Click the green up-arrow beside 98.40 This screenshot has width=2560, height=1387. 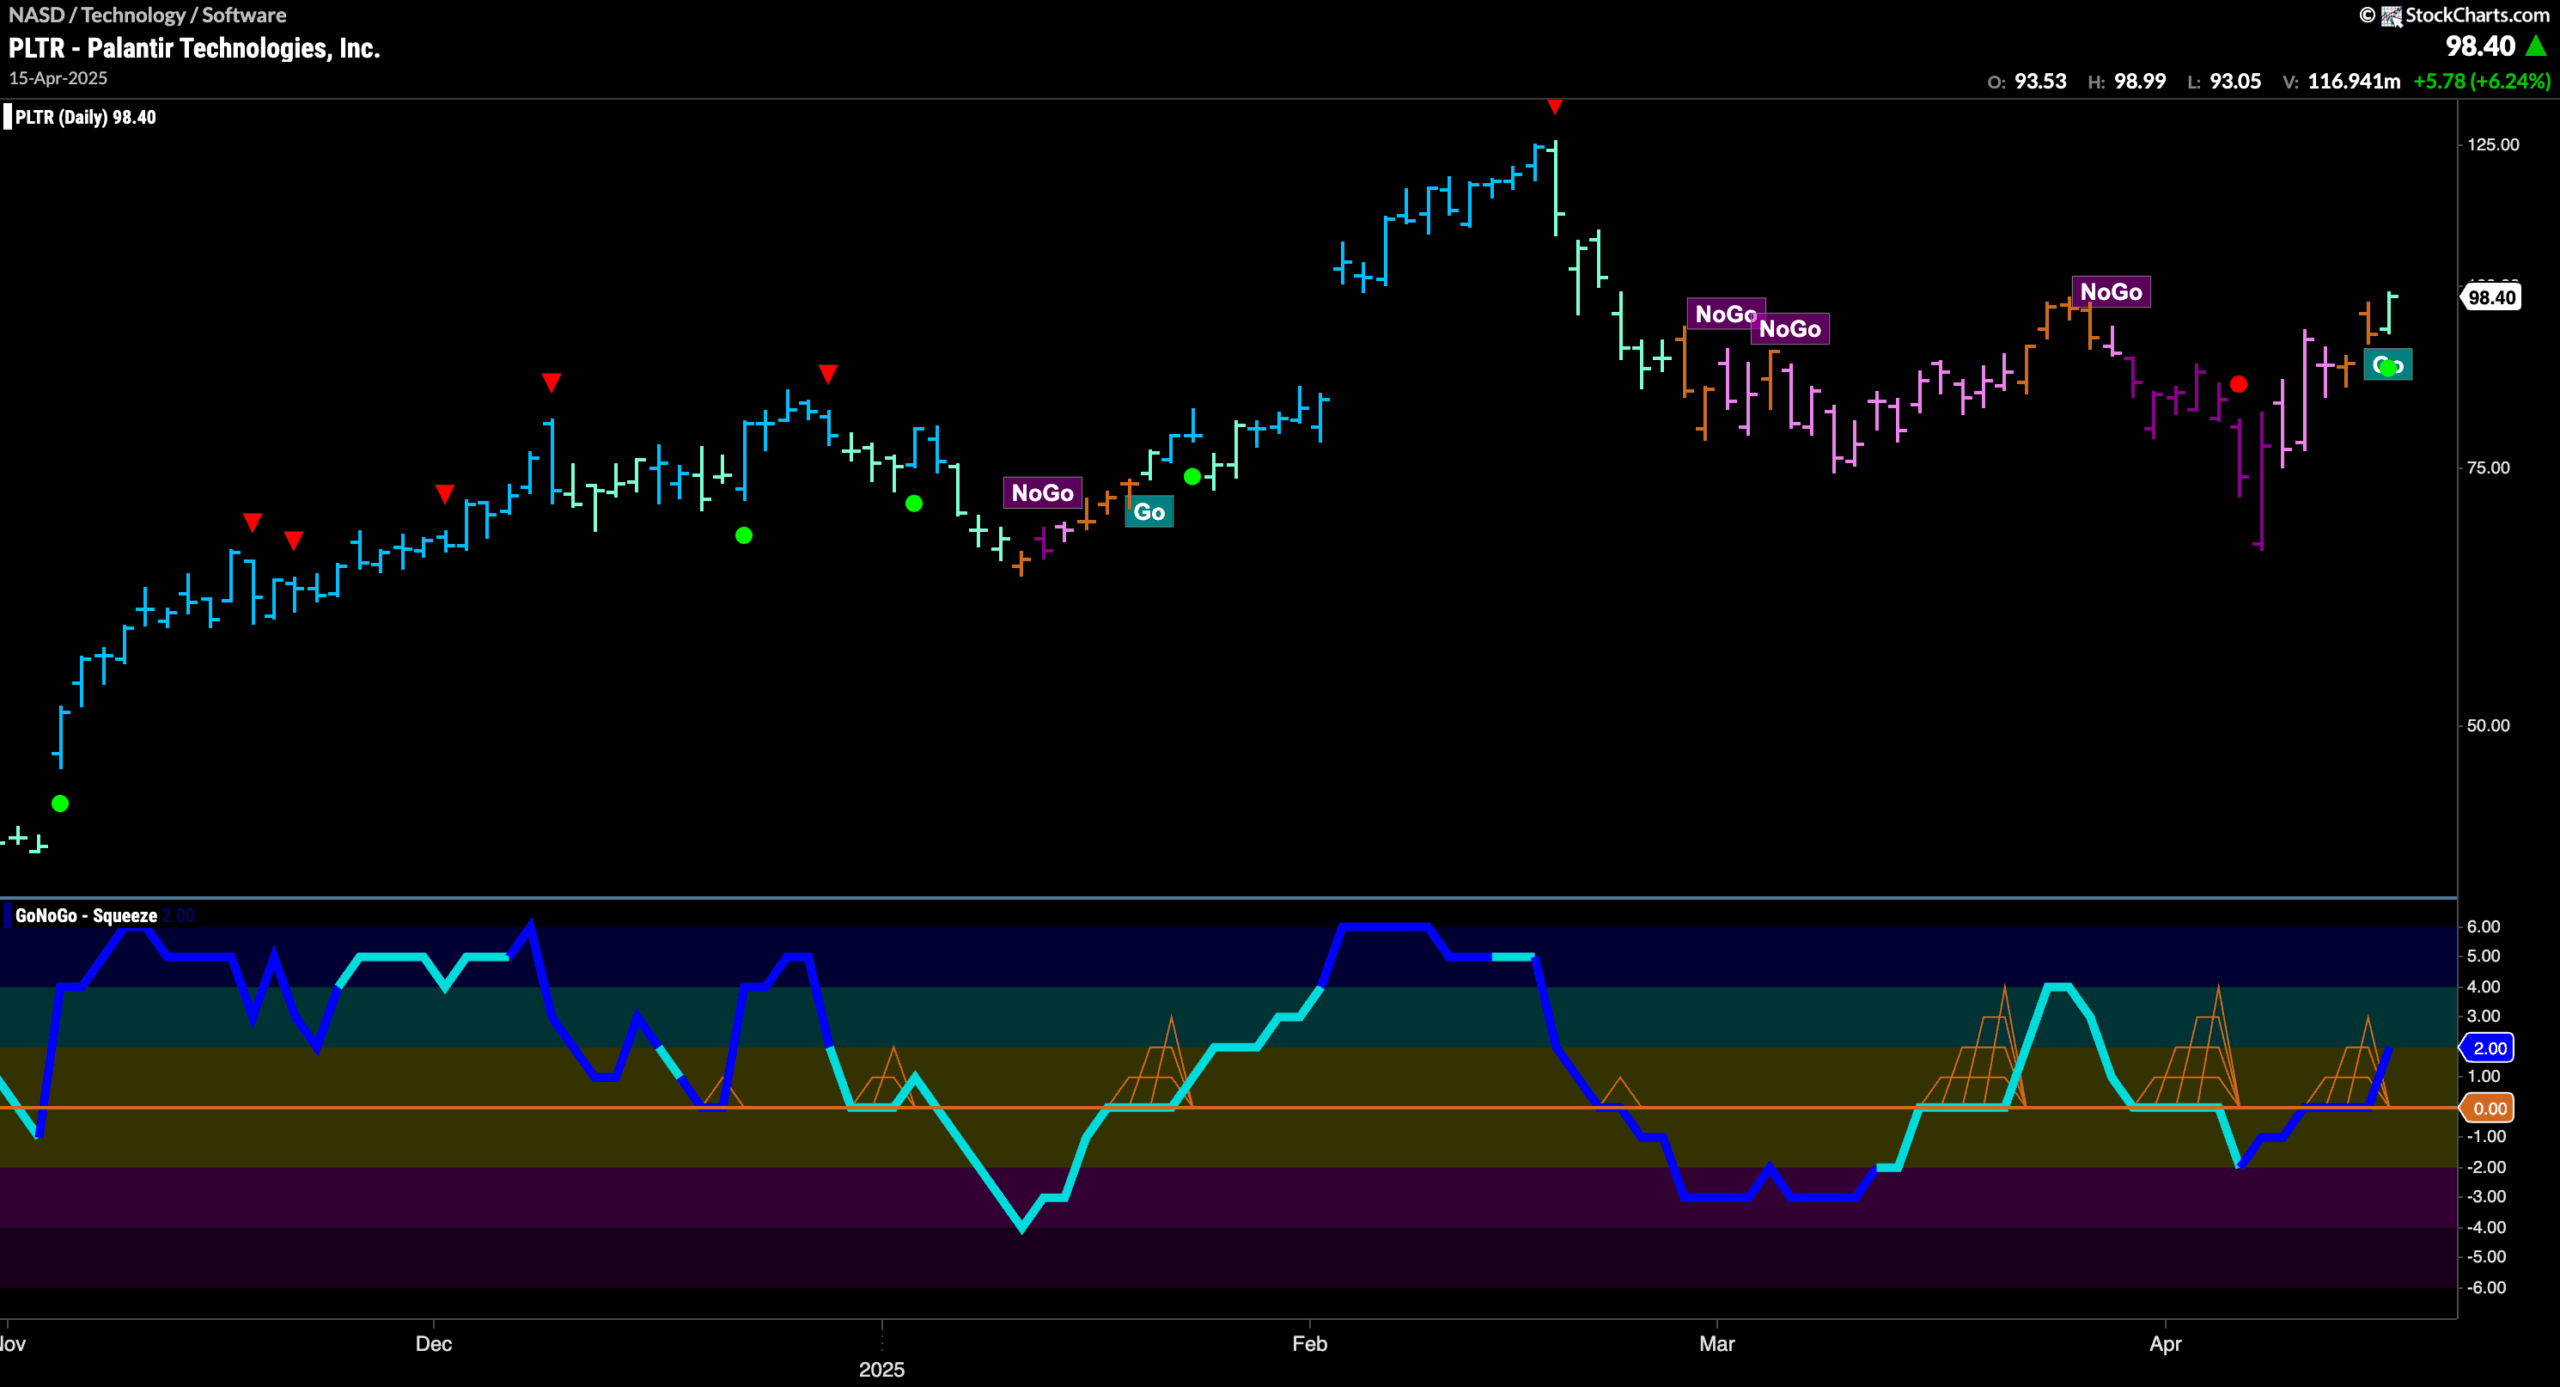(2536, 46)
